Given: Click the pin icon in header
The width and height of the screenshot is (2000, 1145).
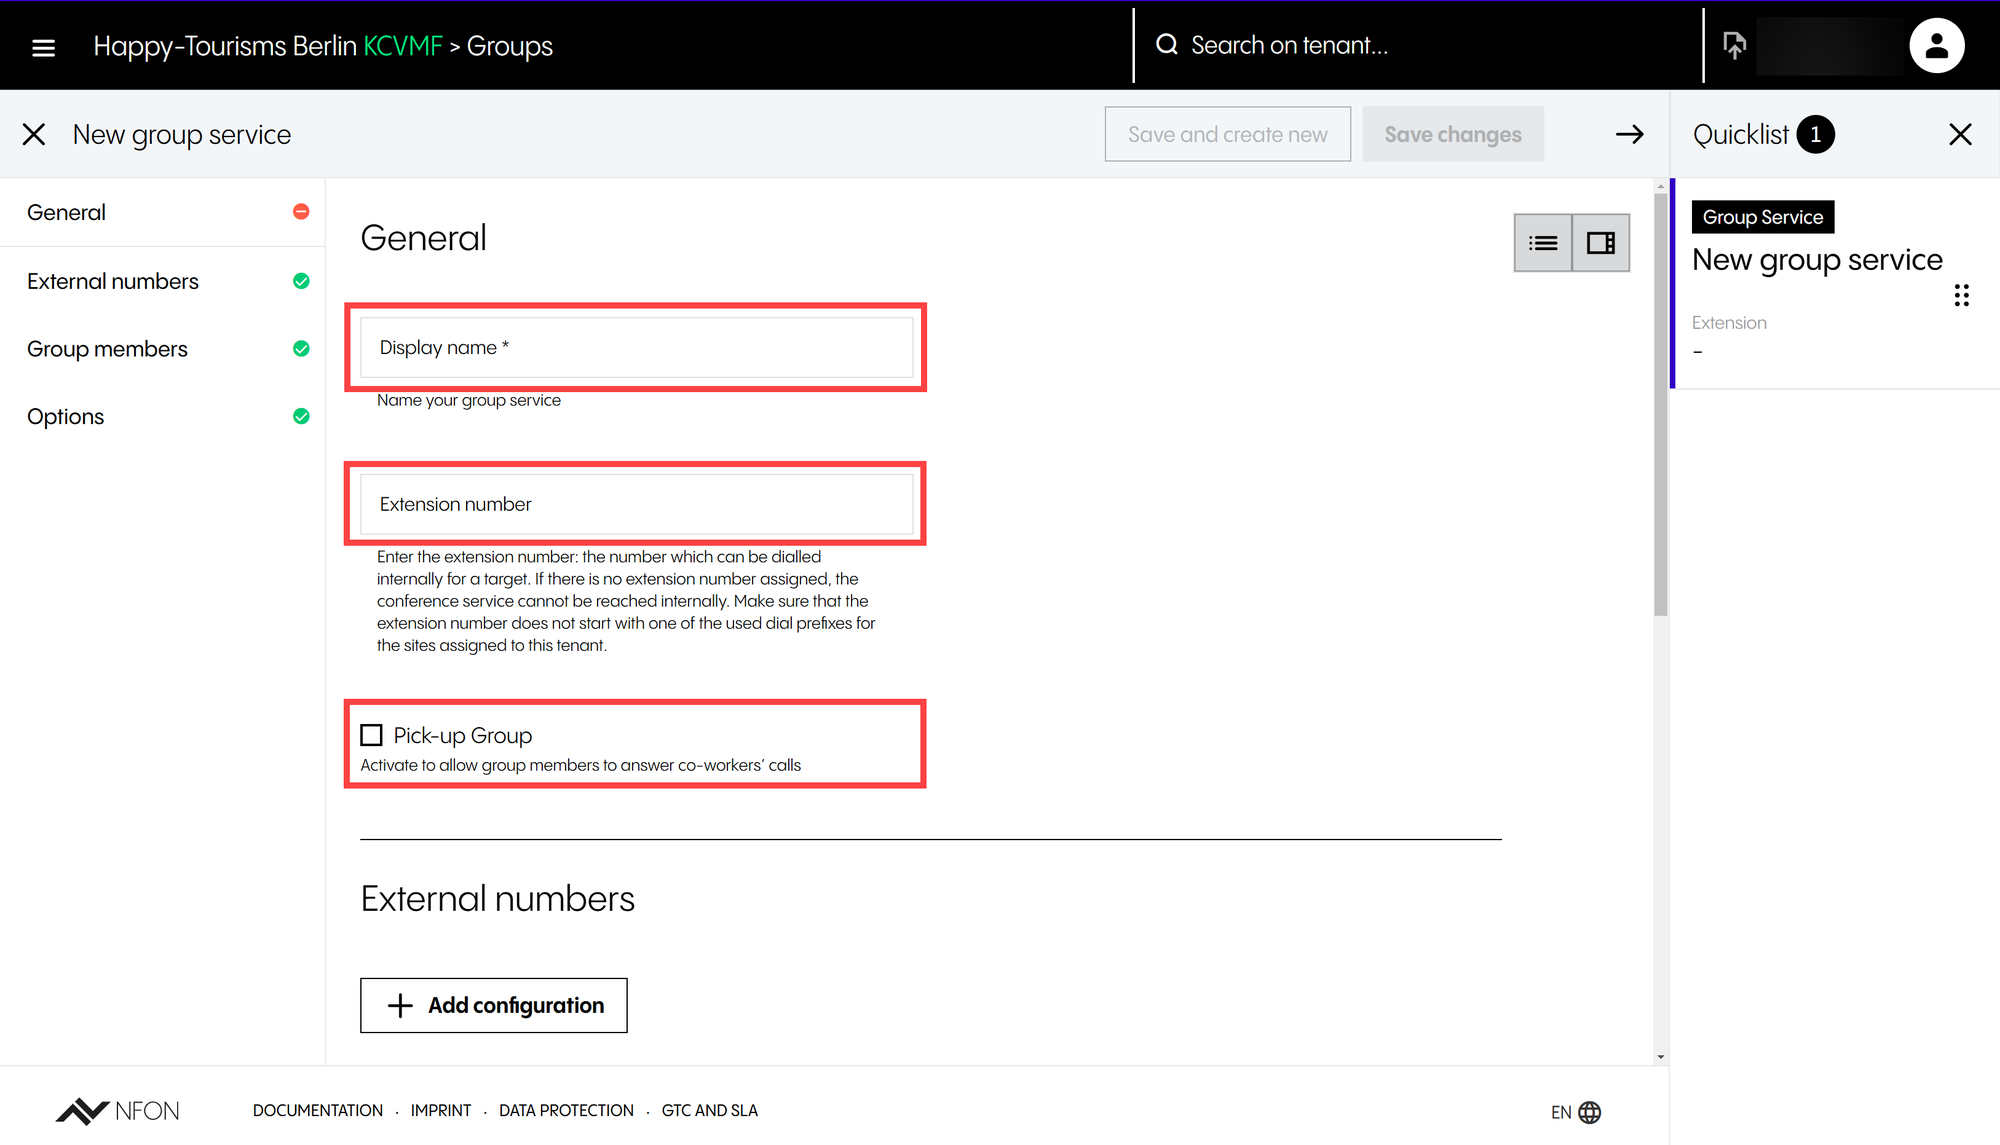Looking at the screenshot, I should coord(1734,45).
